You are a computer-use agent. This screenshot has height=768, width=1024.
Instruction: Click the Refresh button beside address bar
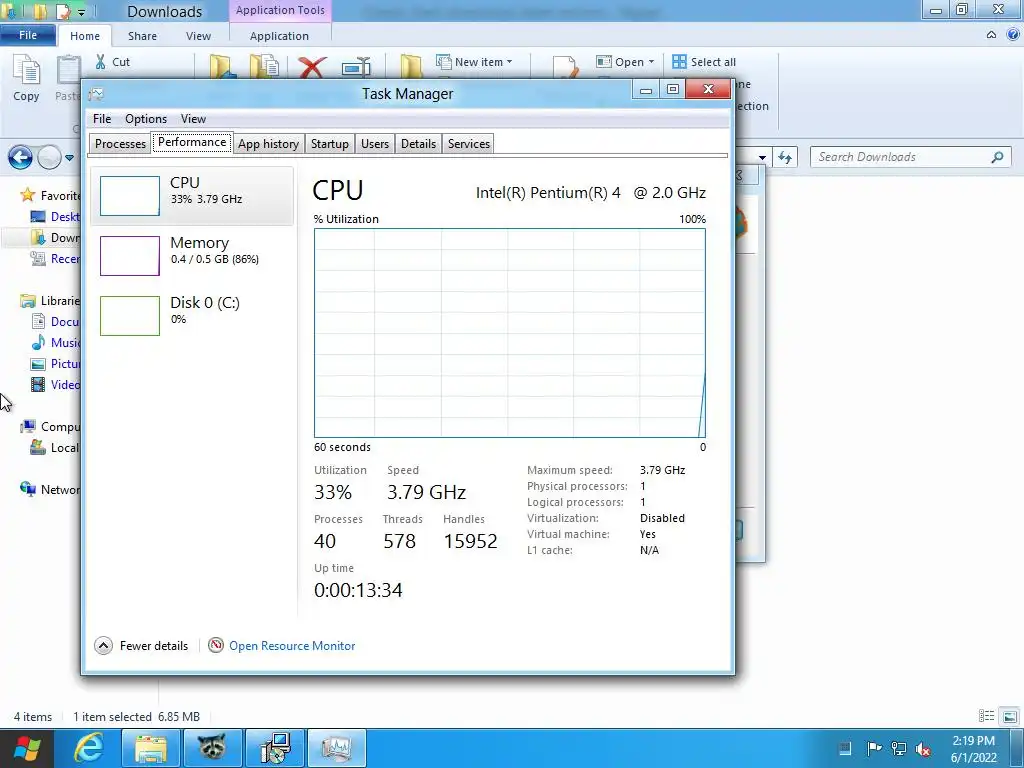pos(785,157)
